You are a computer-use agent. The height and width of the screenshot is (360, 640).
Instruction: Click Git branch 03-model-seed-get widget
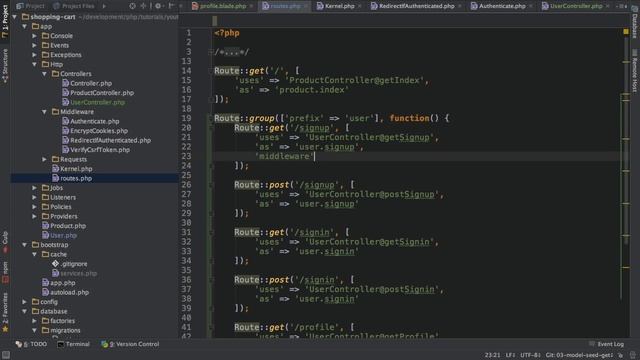coord(579,355)
